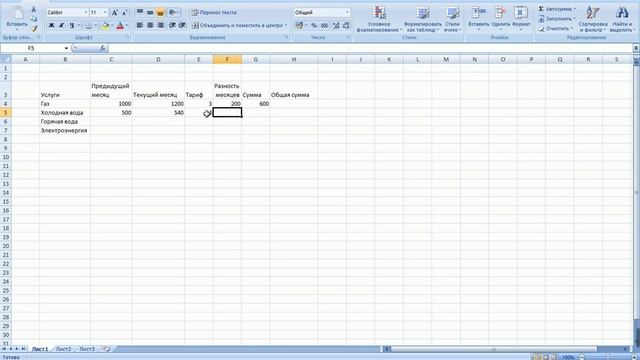640x360 pixels.
Task: Click the text orientation icon
Action: pos(173,13)
